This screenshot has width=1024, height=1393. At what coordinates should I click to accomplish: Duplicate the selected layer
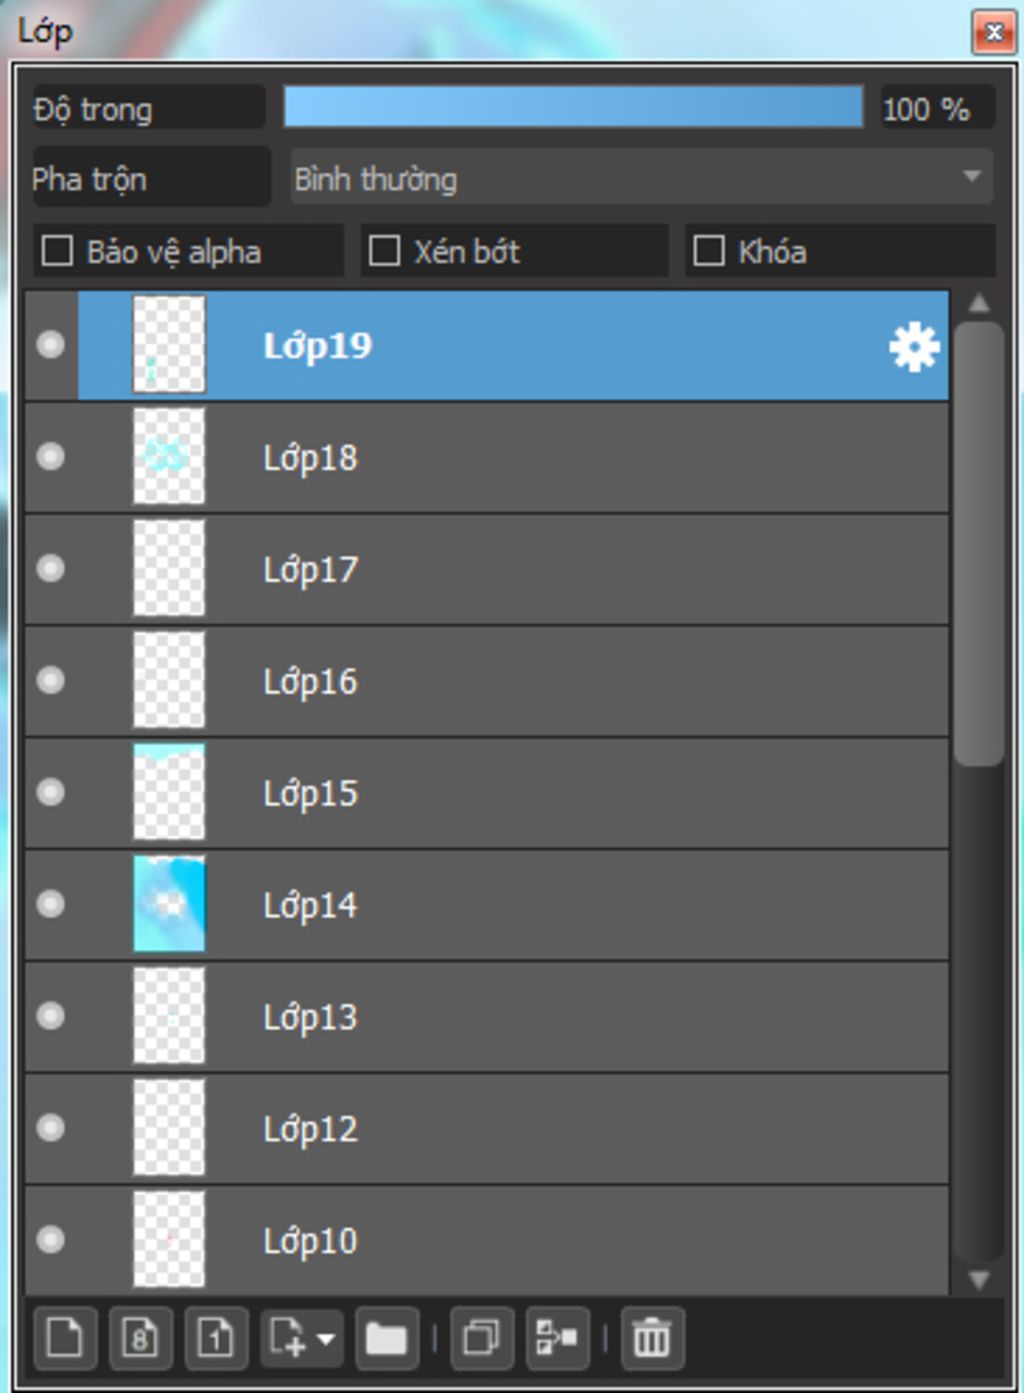(x=481, y=1337)
